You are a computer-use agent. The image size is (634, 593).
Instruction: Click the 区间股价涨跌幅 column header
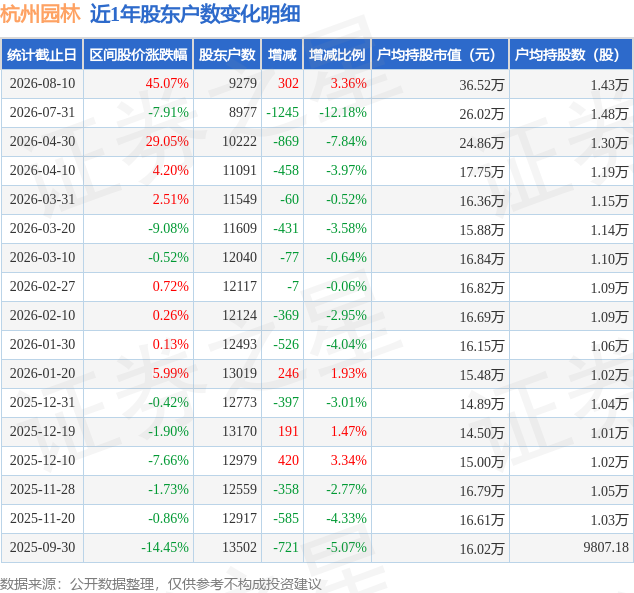pyautogui.click(x=138, y=55)
